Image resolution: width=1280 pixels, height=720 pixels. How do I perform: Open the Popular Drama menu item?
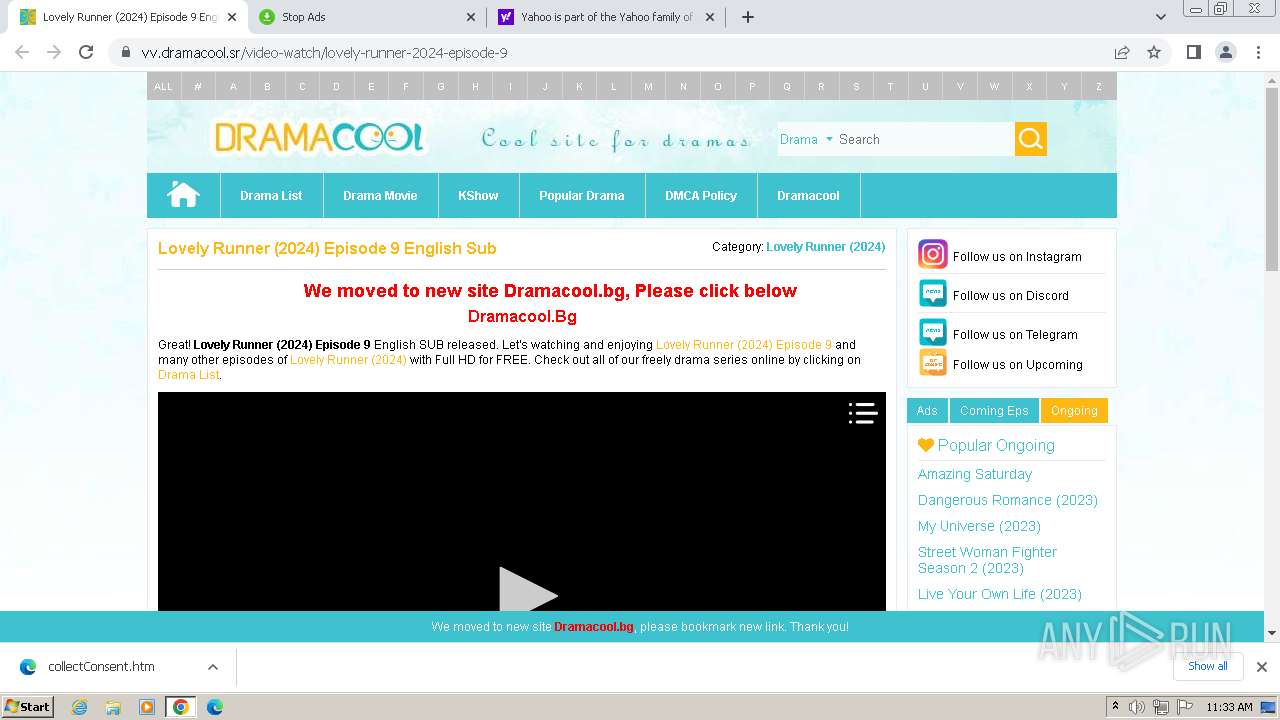582,195
